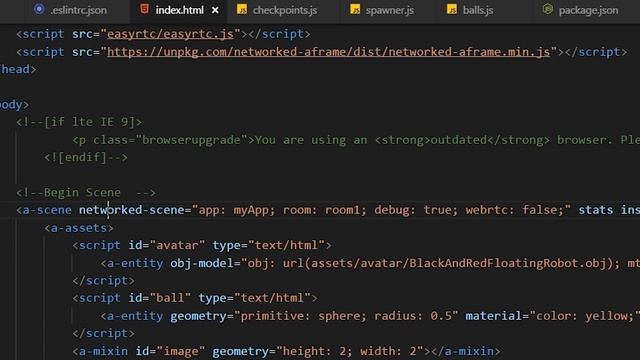Click the a-mixin id="image" text
This screenshot has width=640, height=360.
point(138,351)
